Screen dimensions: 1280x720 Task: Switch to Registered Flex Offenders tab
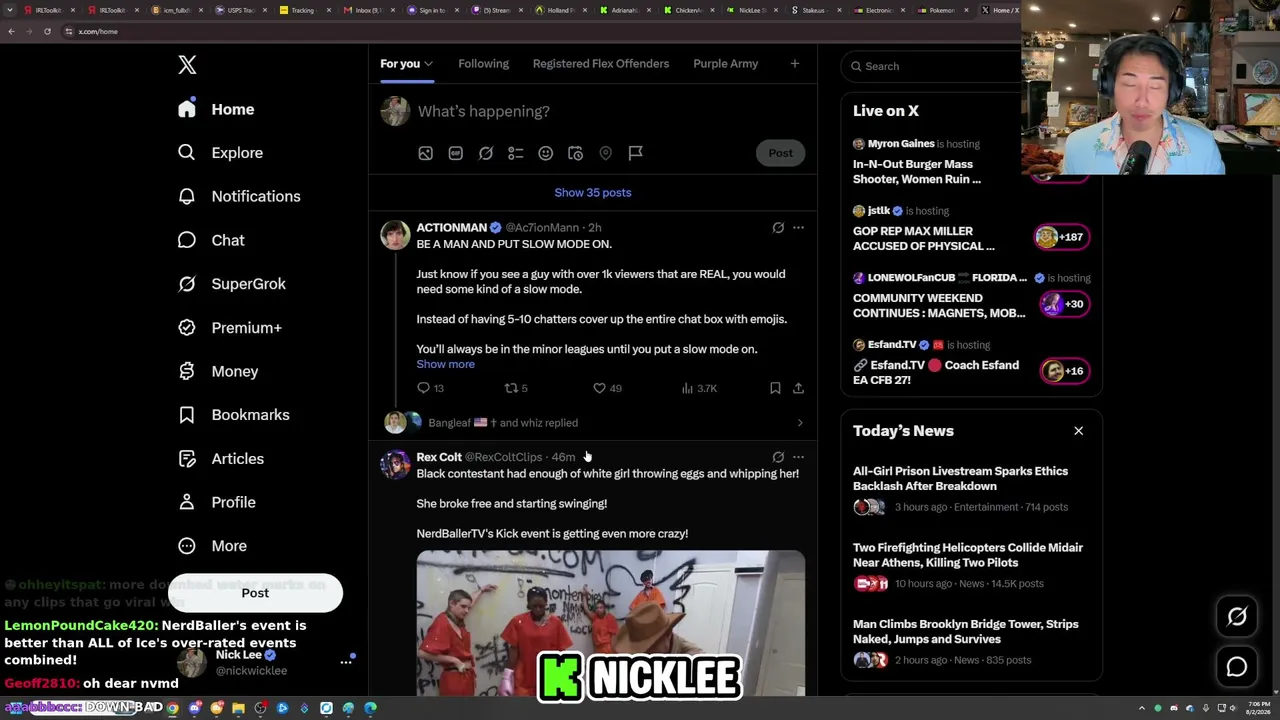tap(601, 64)
